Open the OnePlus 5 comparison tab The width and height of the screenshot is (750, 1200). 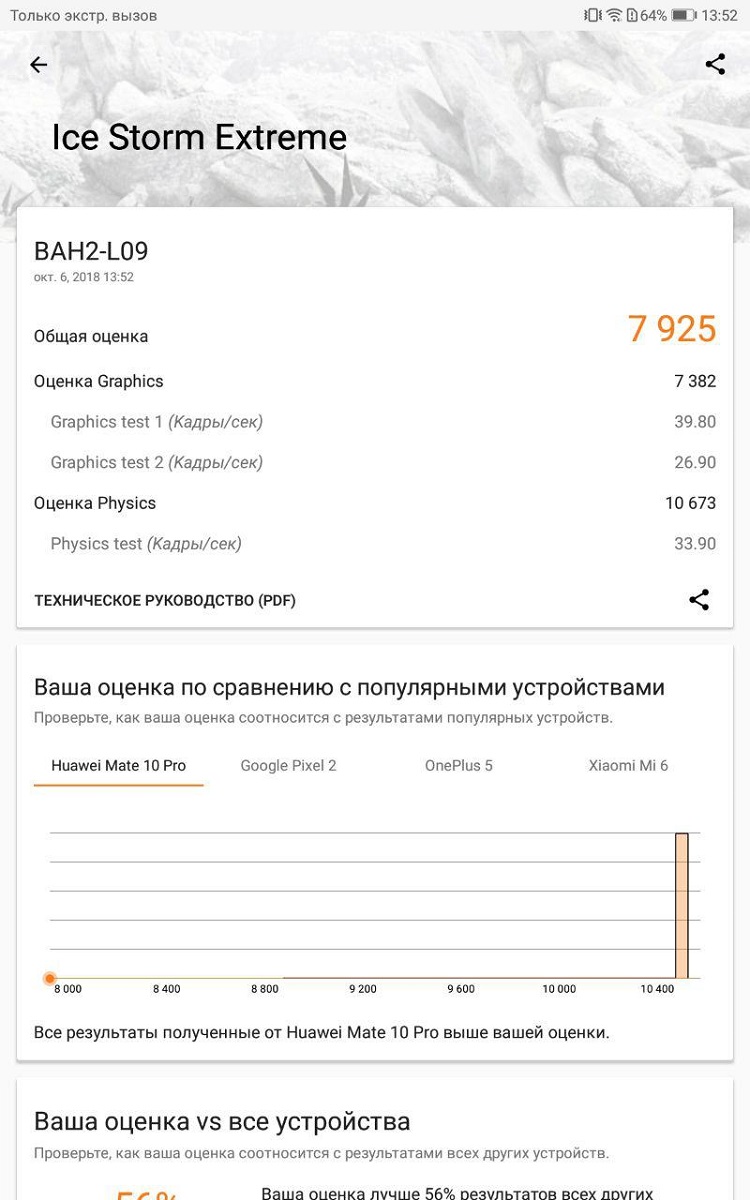(459, 766)
